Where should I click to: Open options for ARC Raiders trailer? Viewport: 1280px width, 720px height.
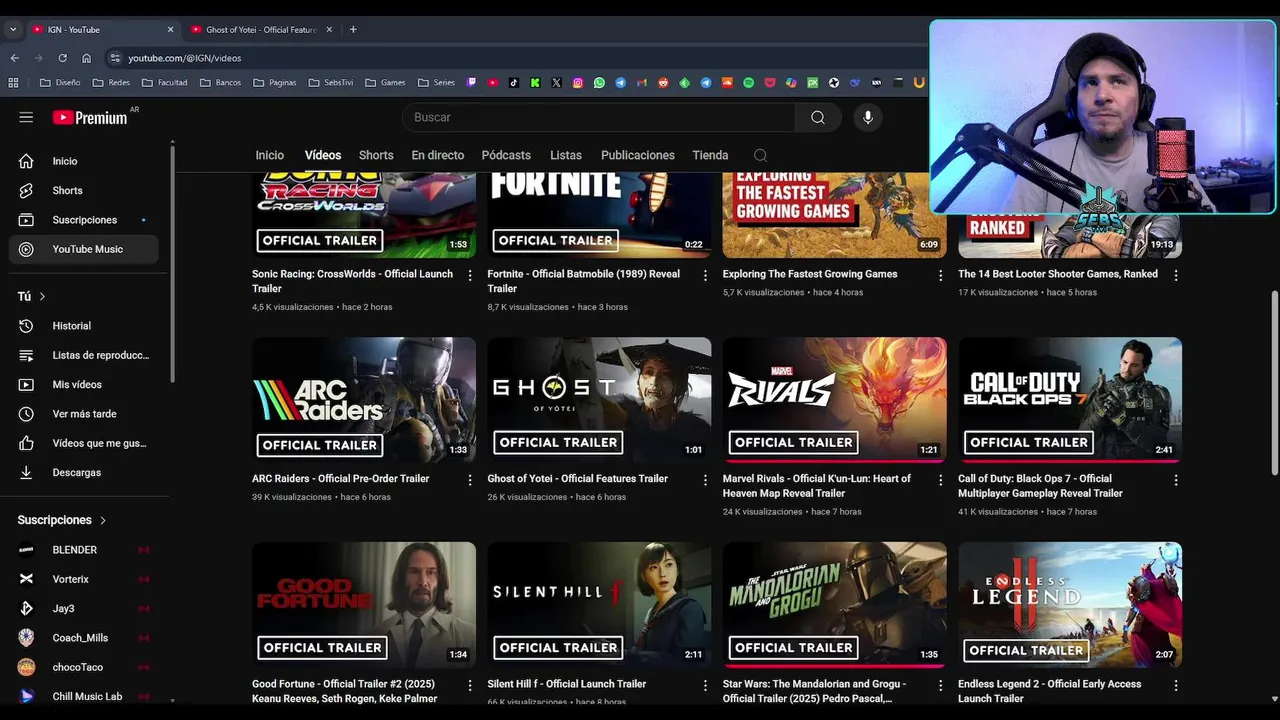point(470,480)
